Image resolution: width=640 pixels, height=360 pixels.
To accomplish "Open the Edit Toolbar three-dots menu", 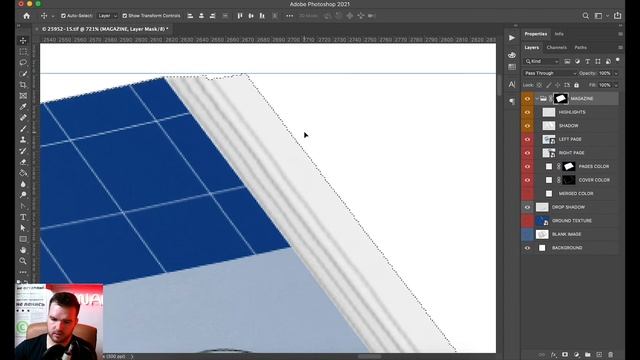I will click(23, 272).
